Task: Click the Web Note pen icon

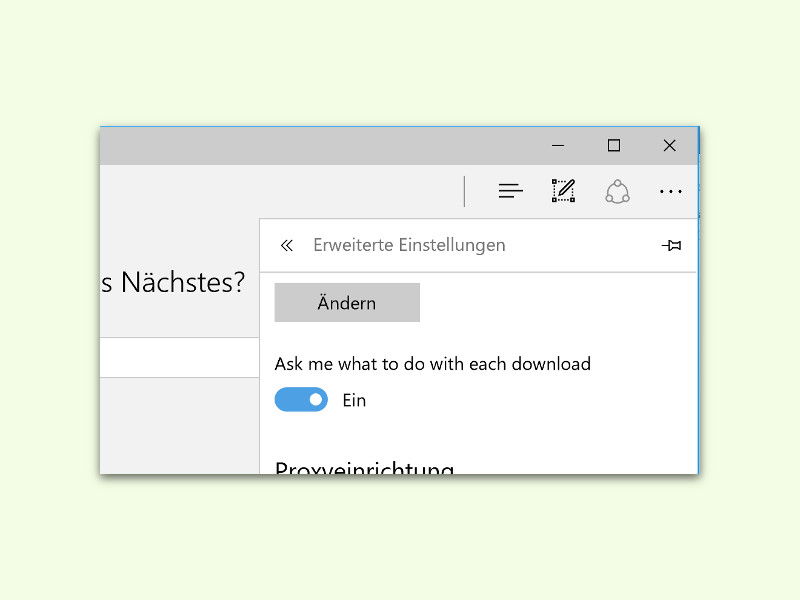Action: pos(563,191)
